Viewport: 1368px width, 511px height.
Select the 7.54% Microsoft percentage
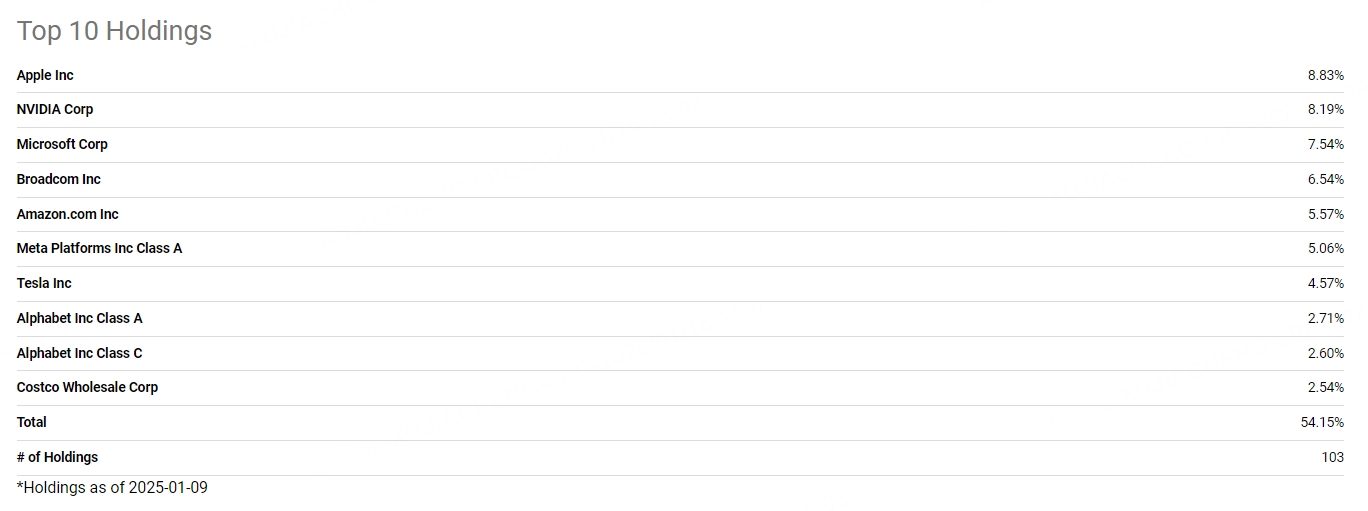pyautogui.click(x=1325, y=144)
